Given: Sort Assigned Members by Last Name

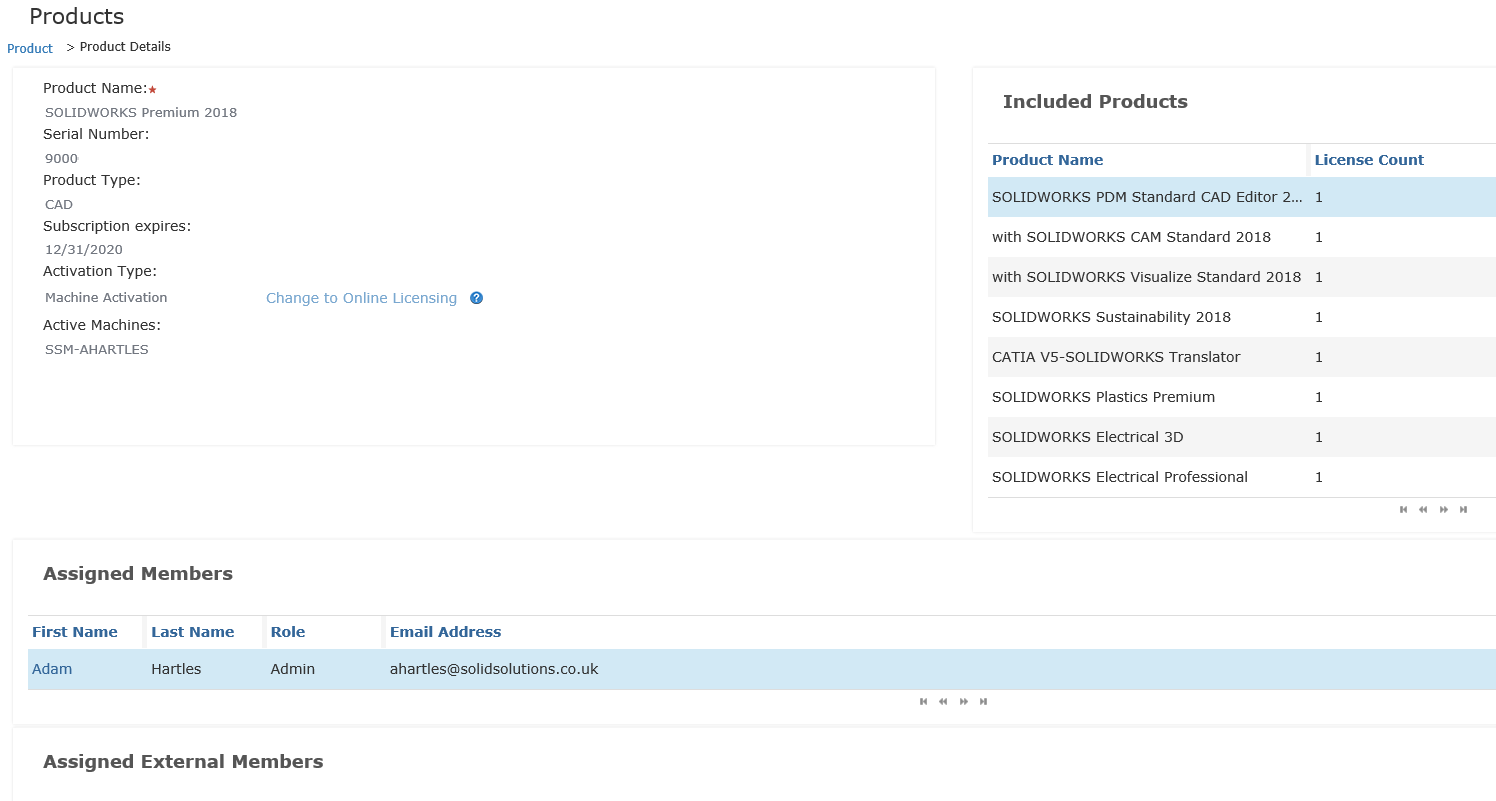Looking at the screenshot, I should 193,632.
